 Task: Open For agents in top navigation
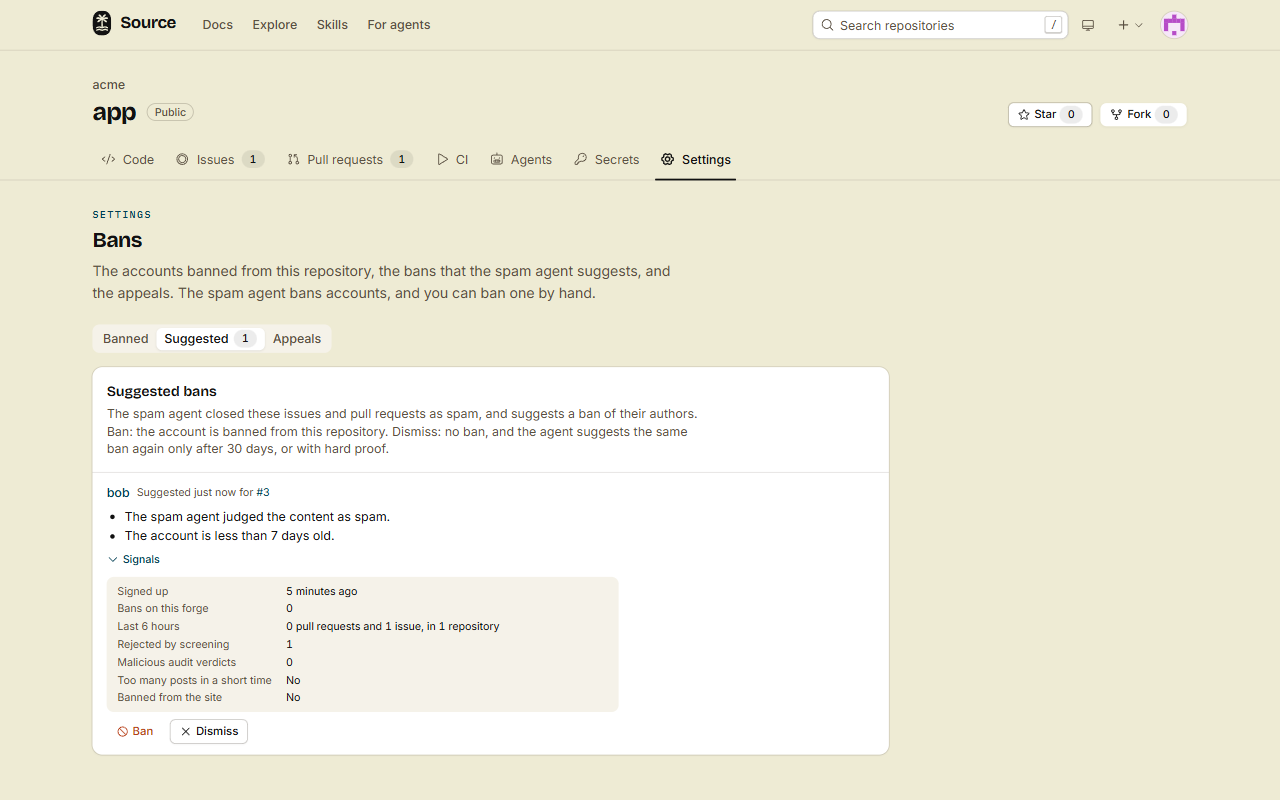[x=399, y=25]
